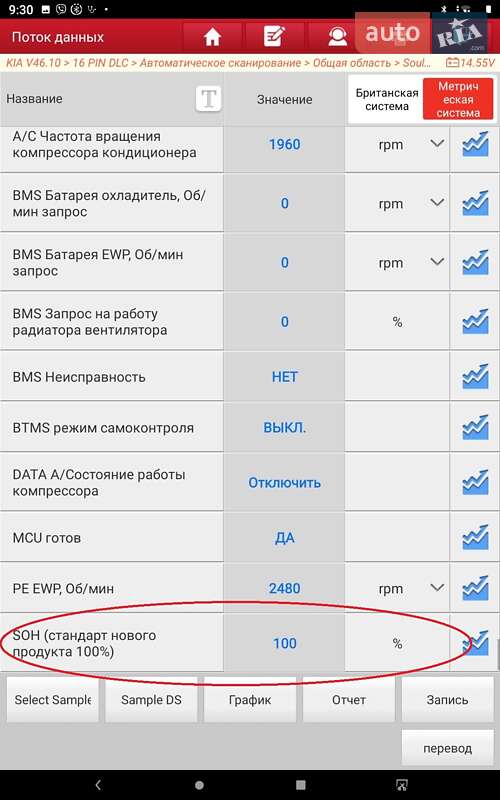Show graph for MCU готов row
The image size is (500, 800).
pos(475,538)
